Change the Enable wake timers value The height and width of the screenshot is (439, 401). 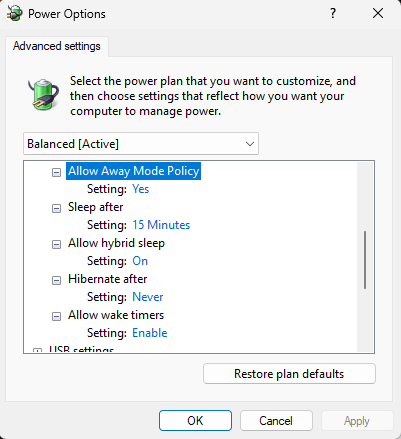point(150,333)
